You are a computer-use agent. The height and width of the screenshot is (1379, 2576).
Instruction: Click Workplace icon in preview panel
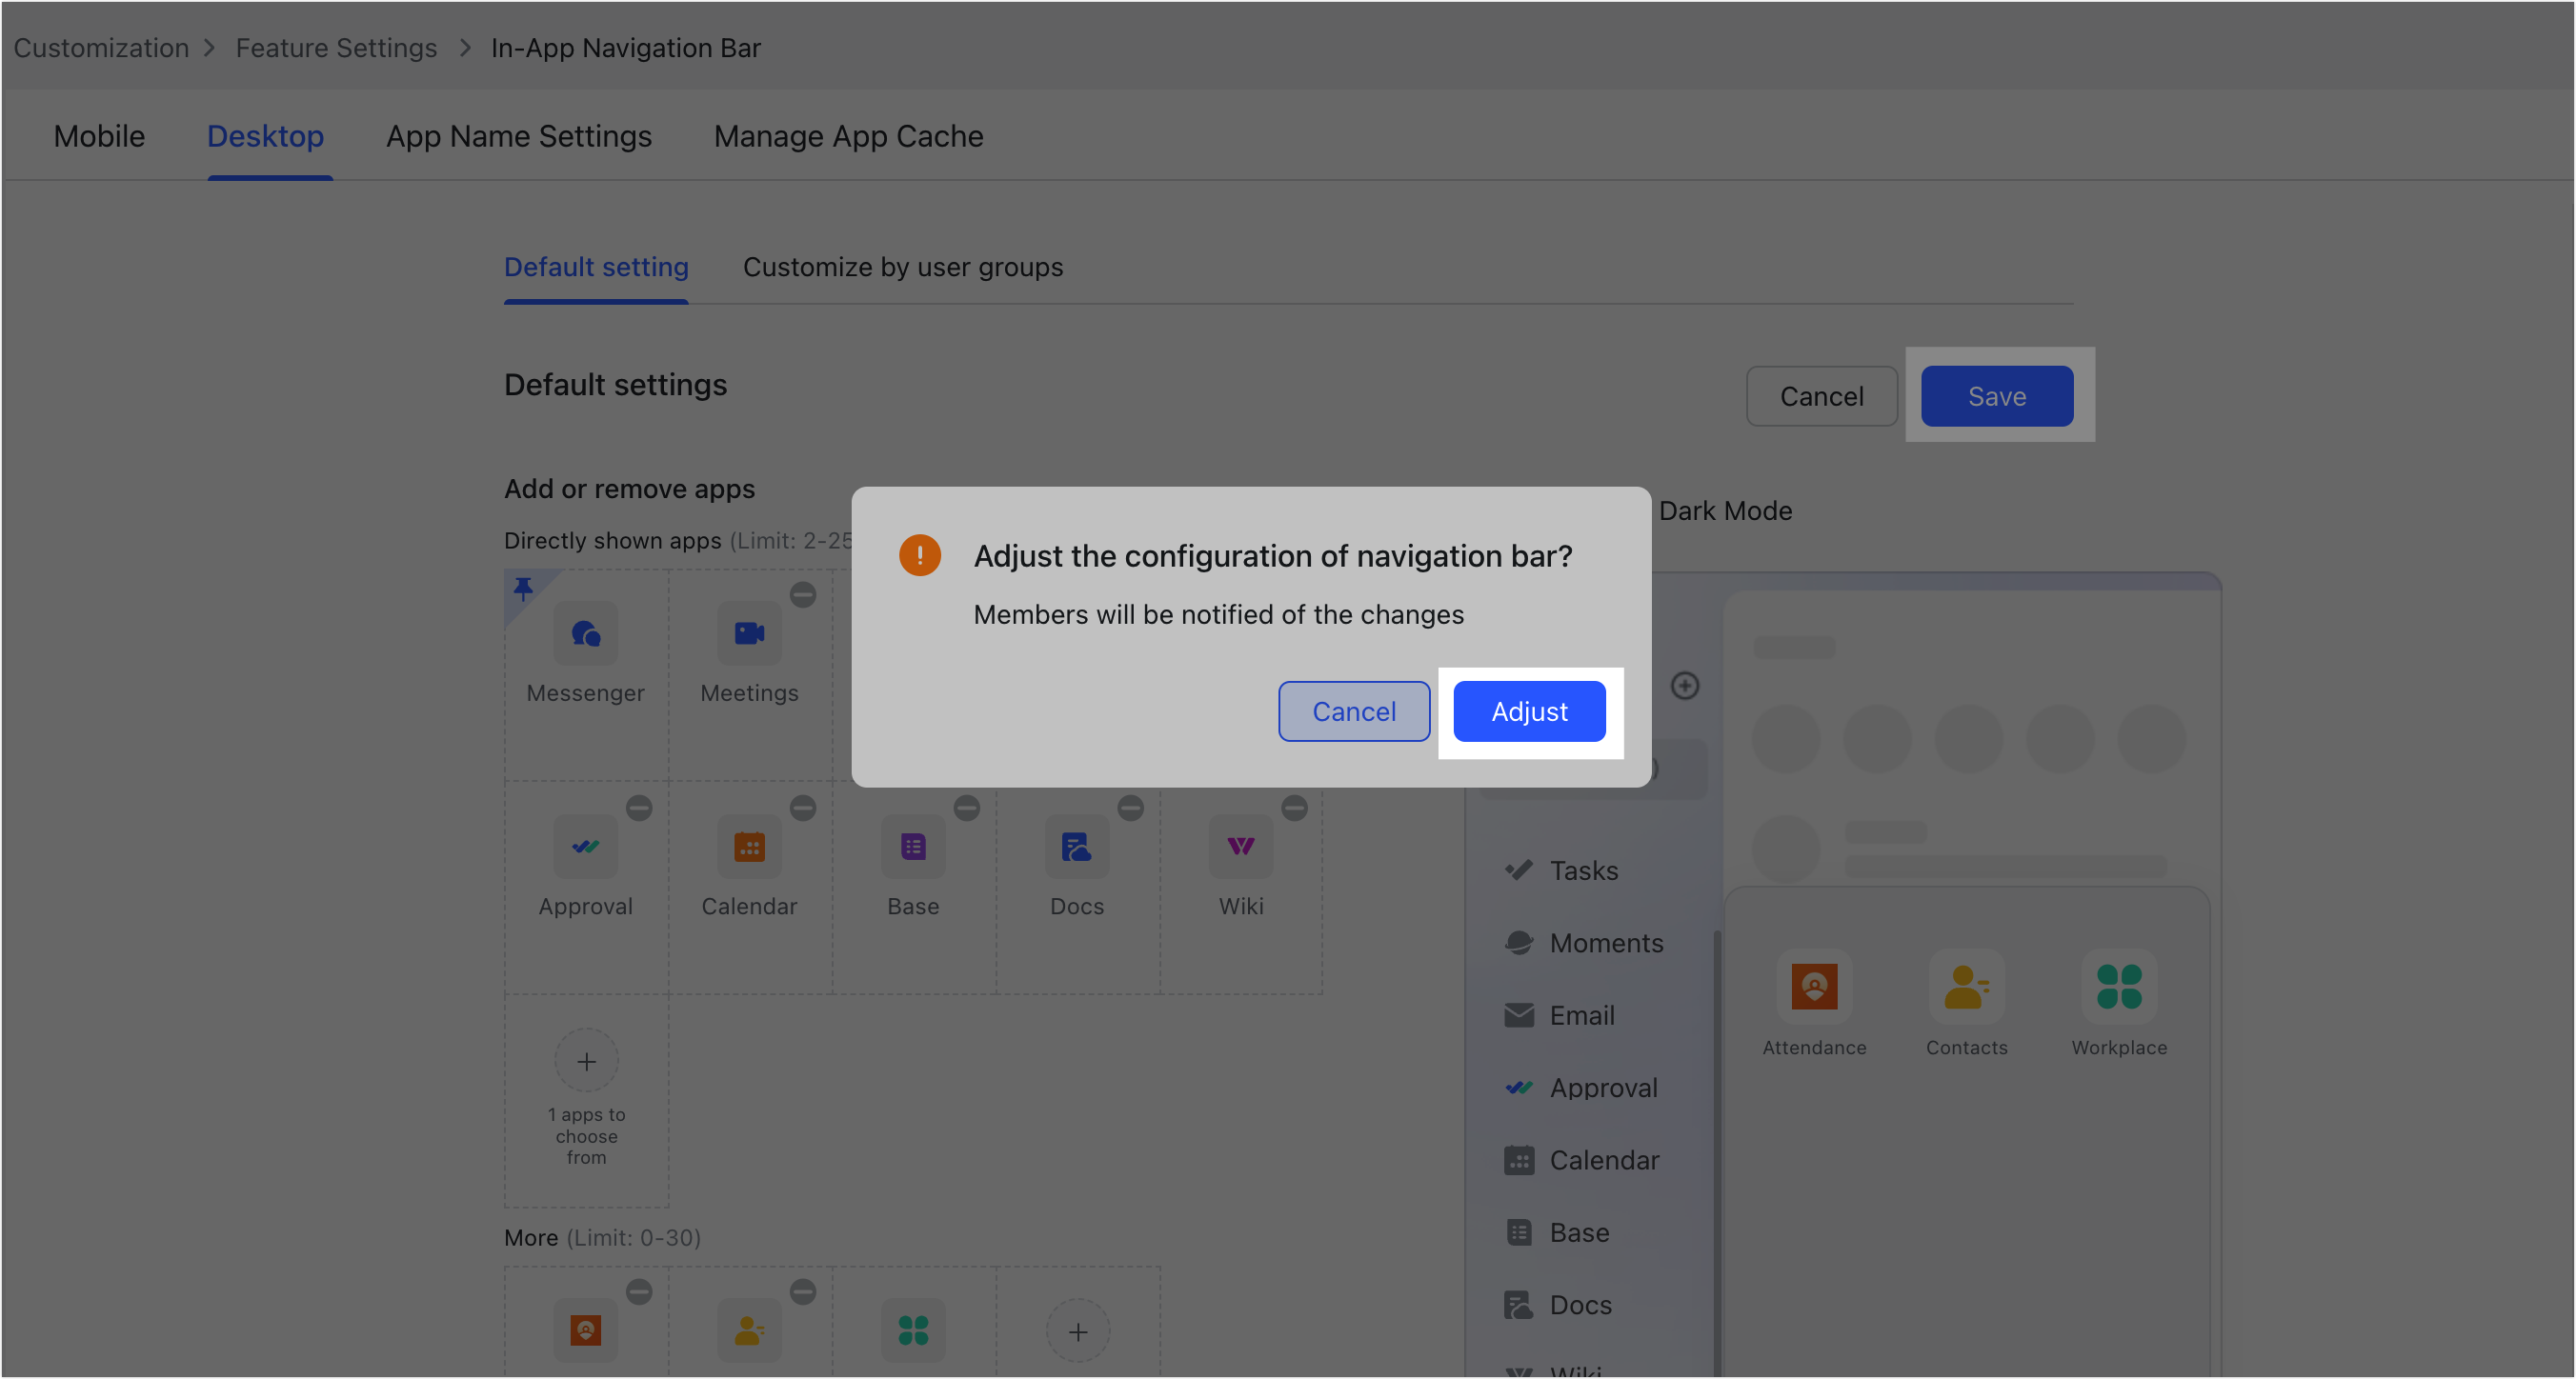2118,986
